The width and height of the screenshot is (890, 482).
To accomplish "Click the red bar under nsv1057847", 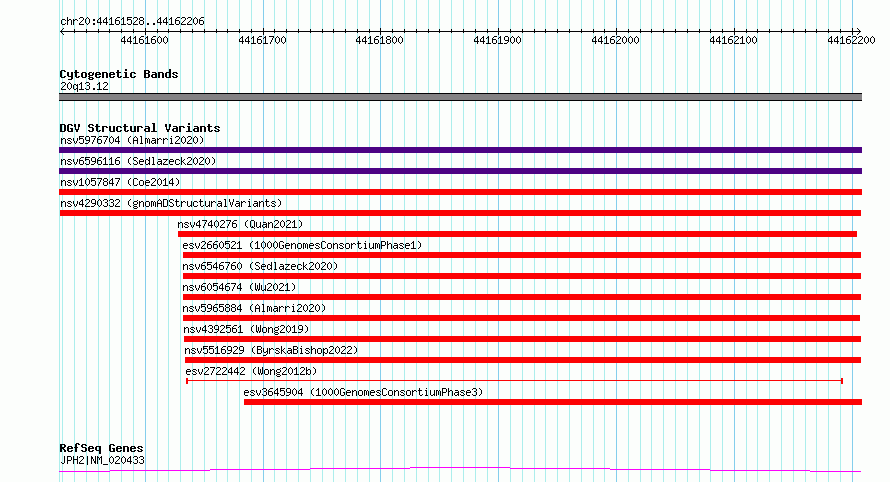I will pos(460,192).
